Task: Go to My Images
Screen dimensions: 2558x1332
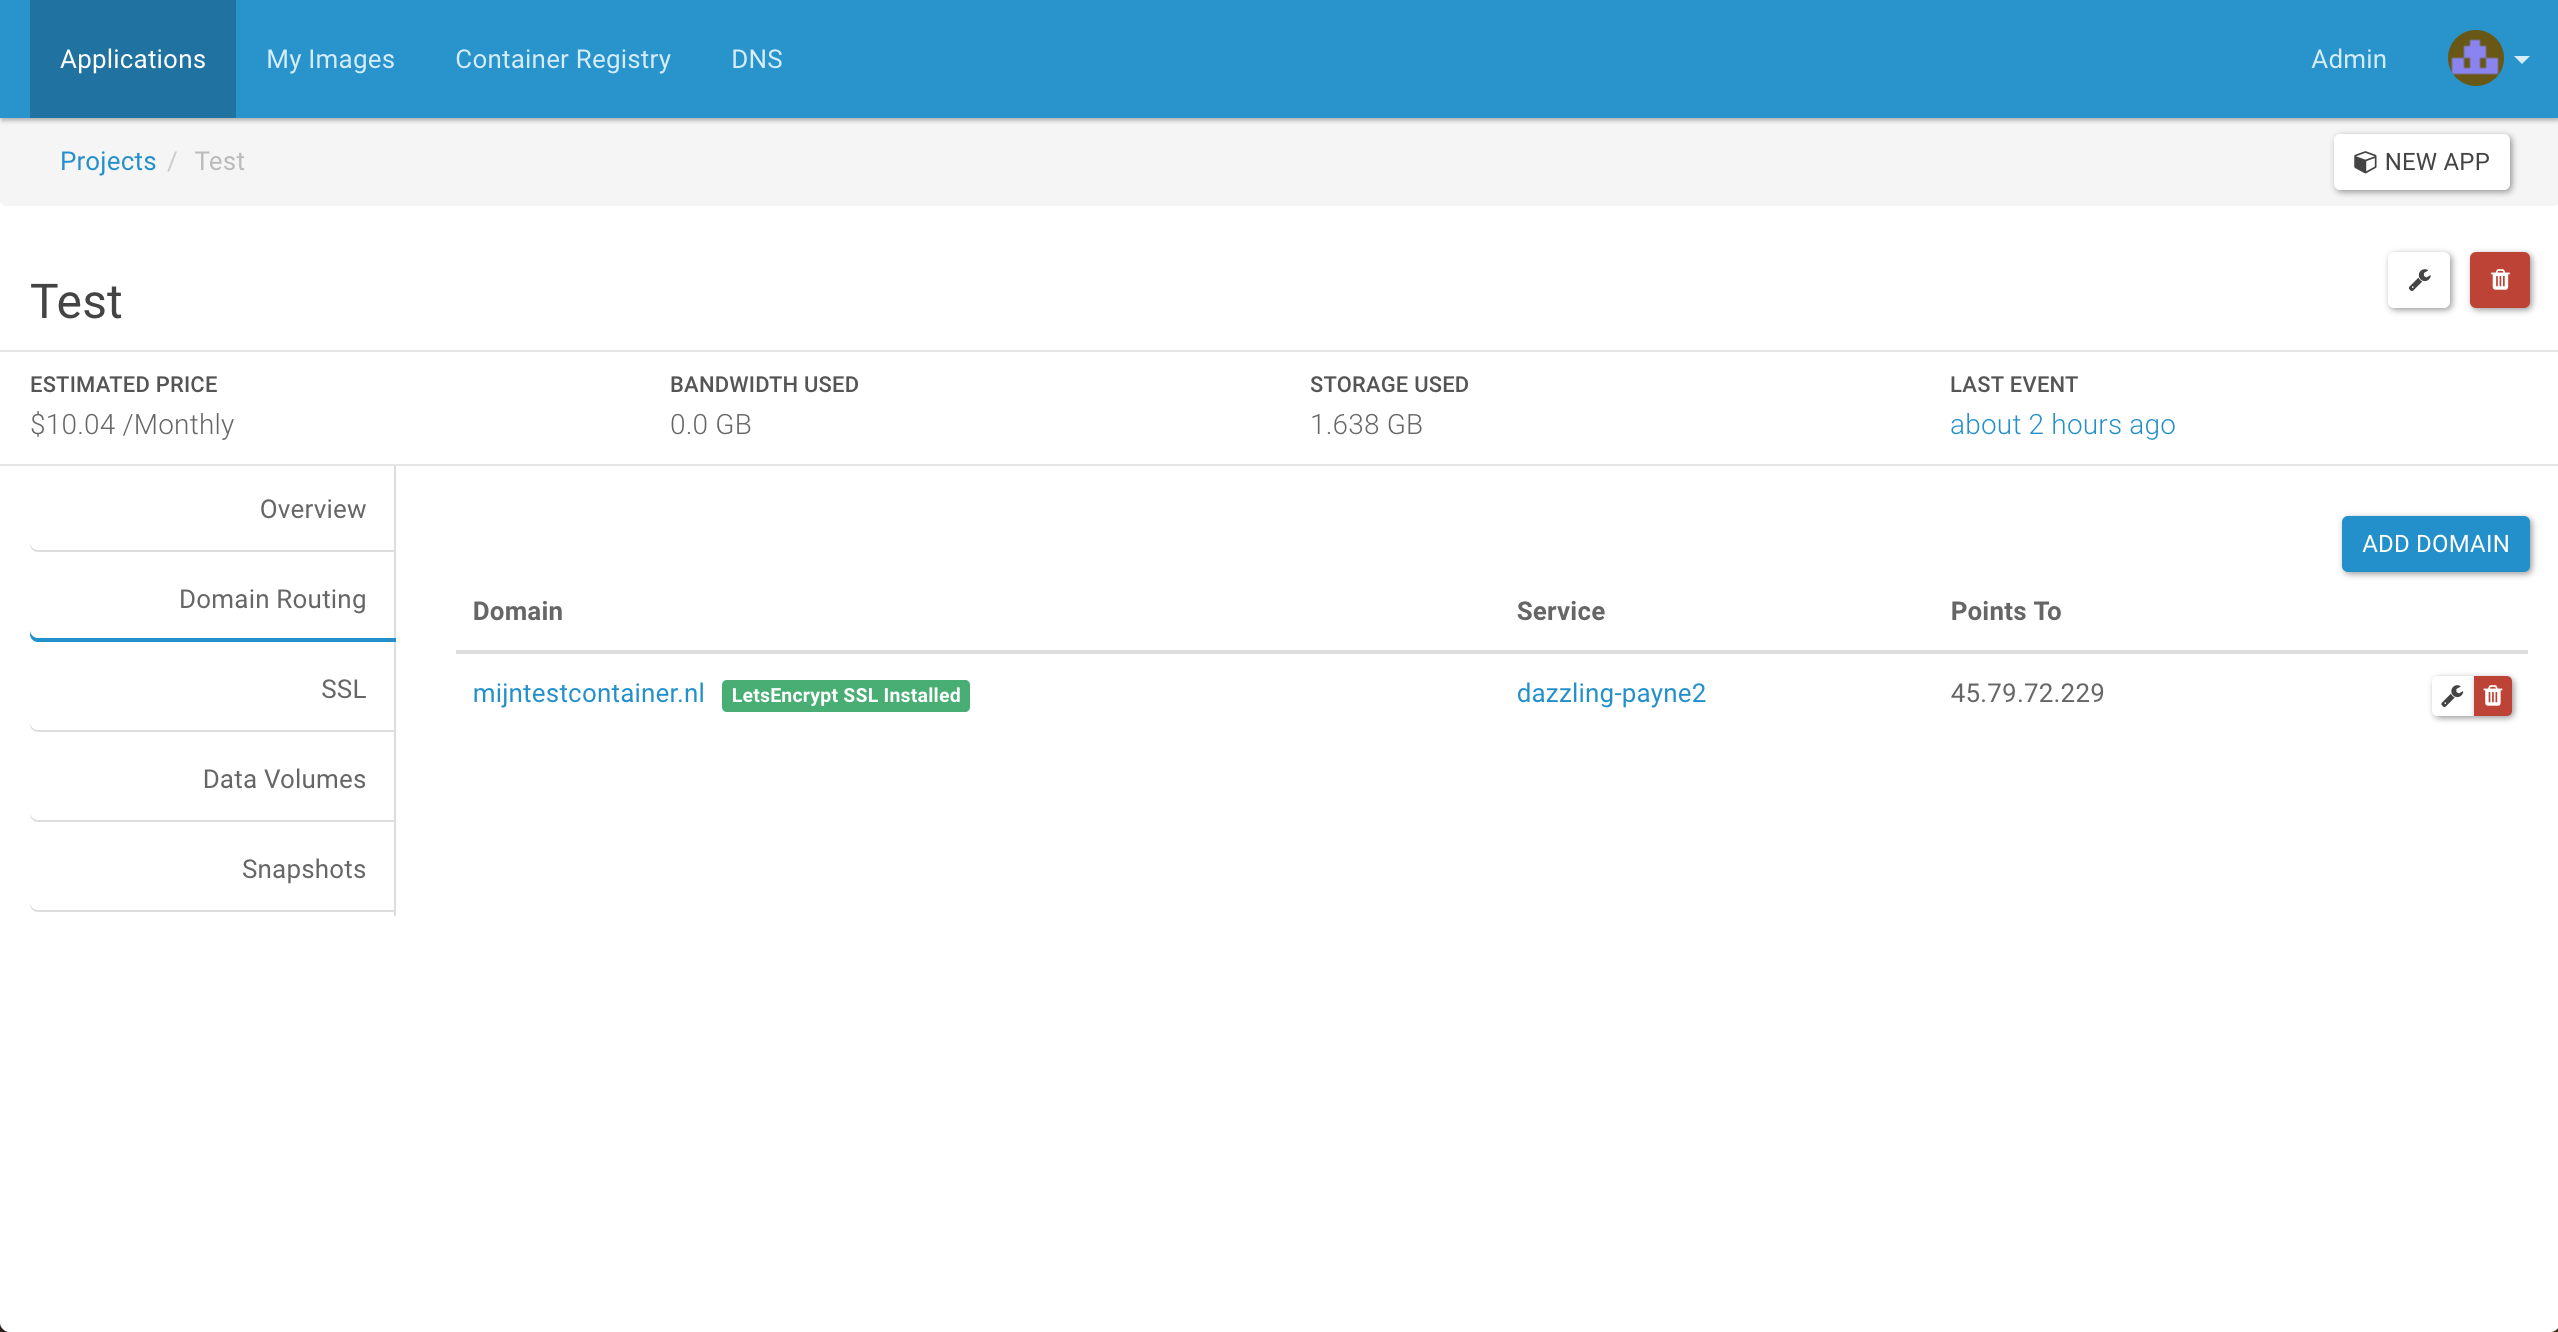Action: pyautogui.click(x=330, y=59)
